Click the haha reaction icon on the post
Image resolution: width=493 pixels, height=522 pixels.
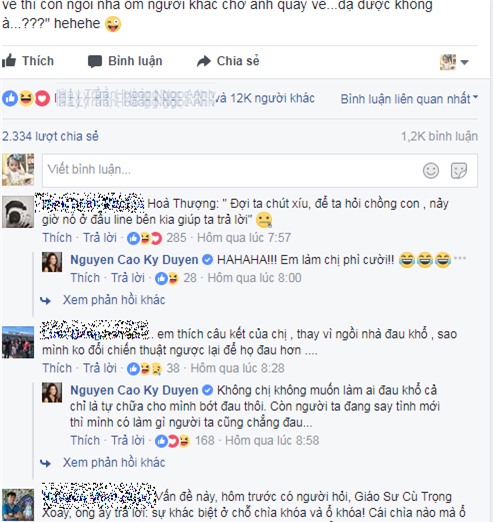26,99
